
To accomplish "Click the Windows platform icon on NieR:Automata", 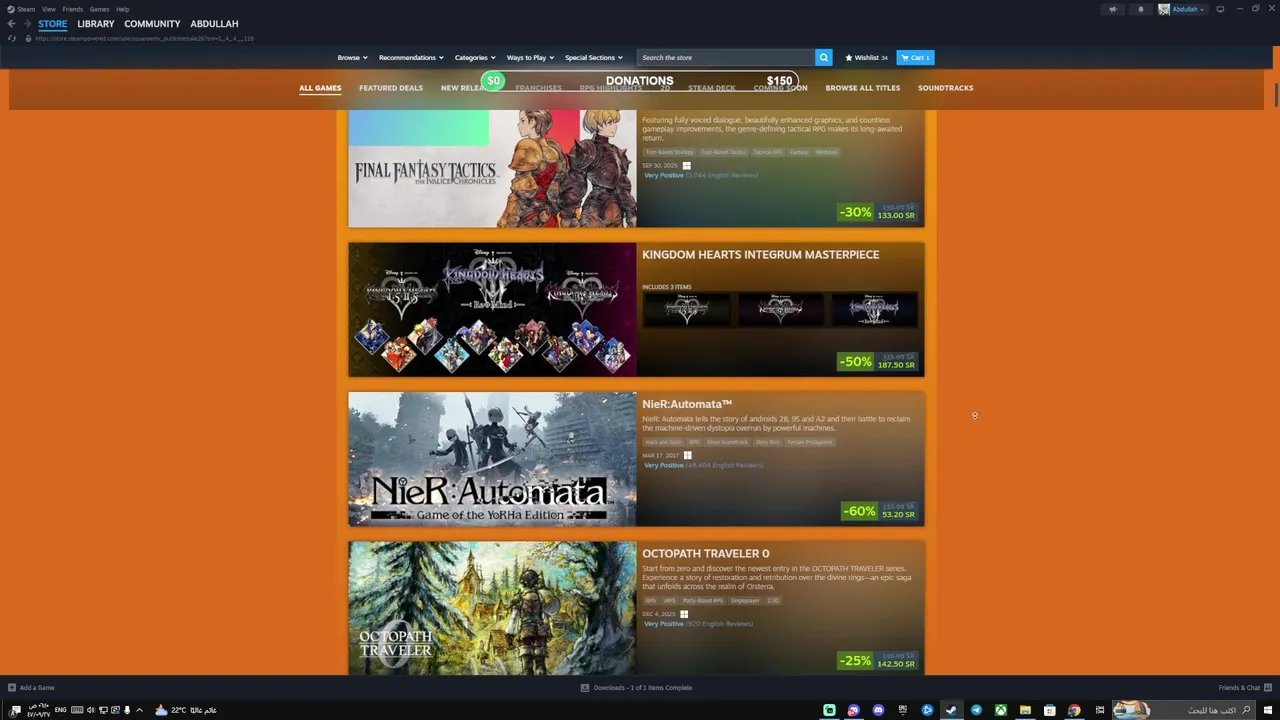I will [x=687, y=455].
